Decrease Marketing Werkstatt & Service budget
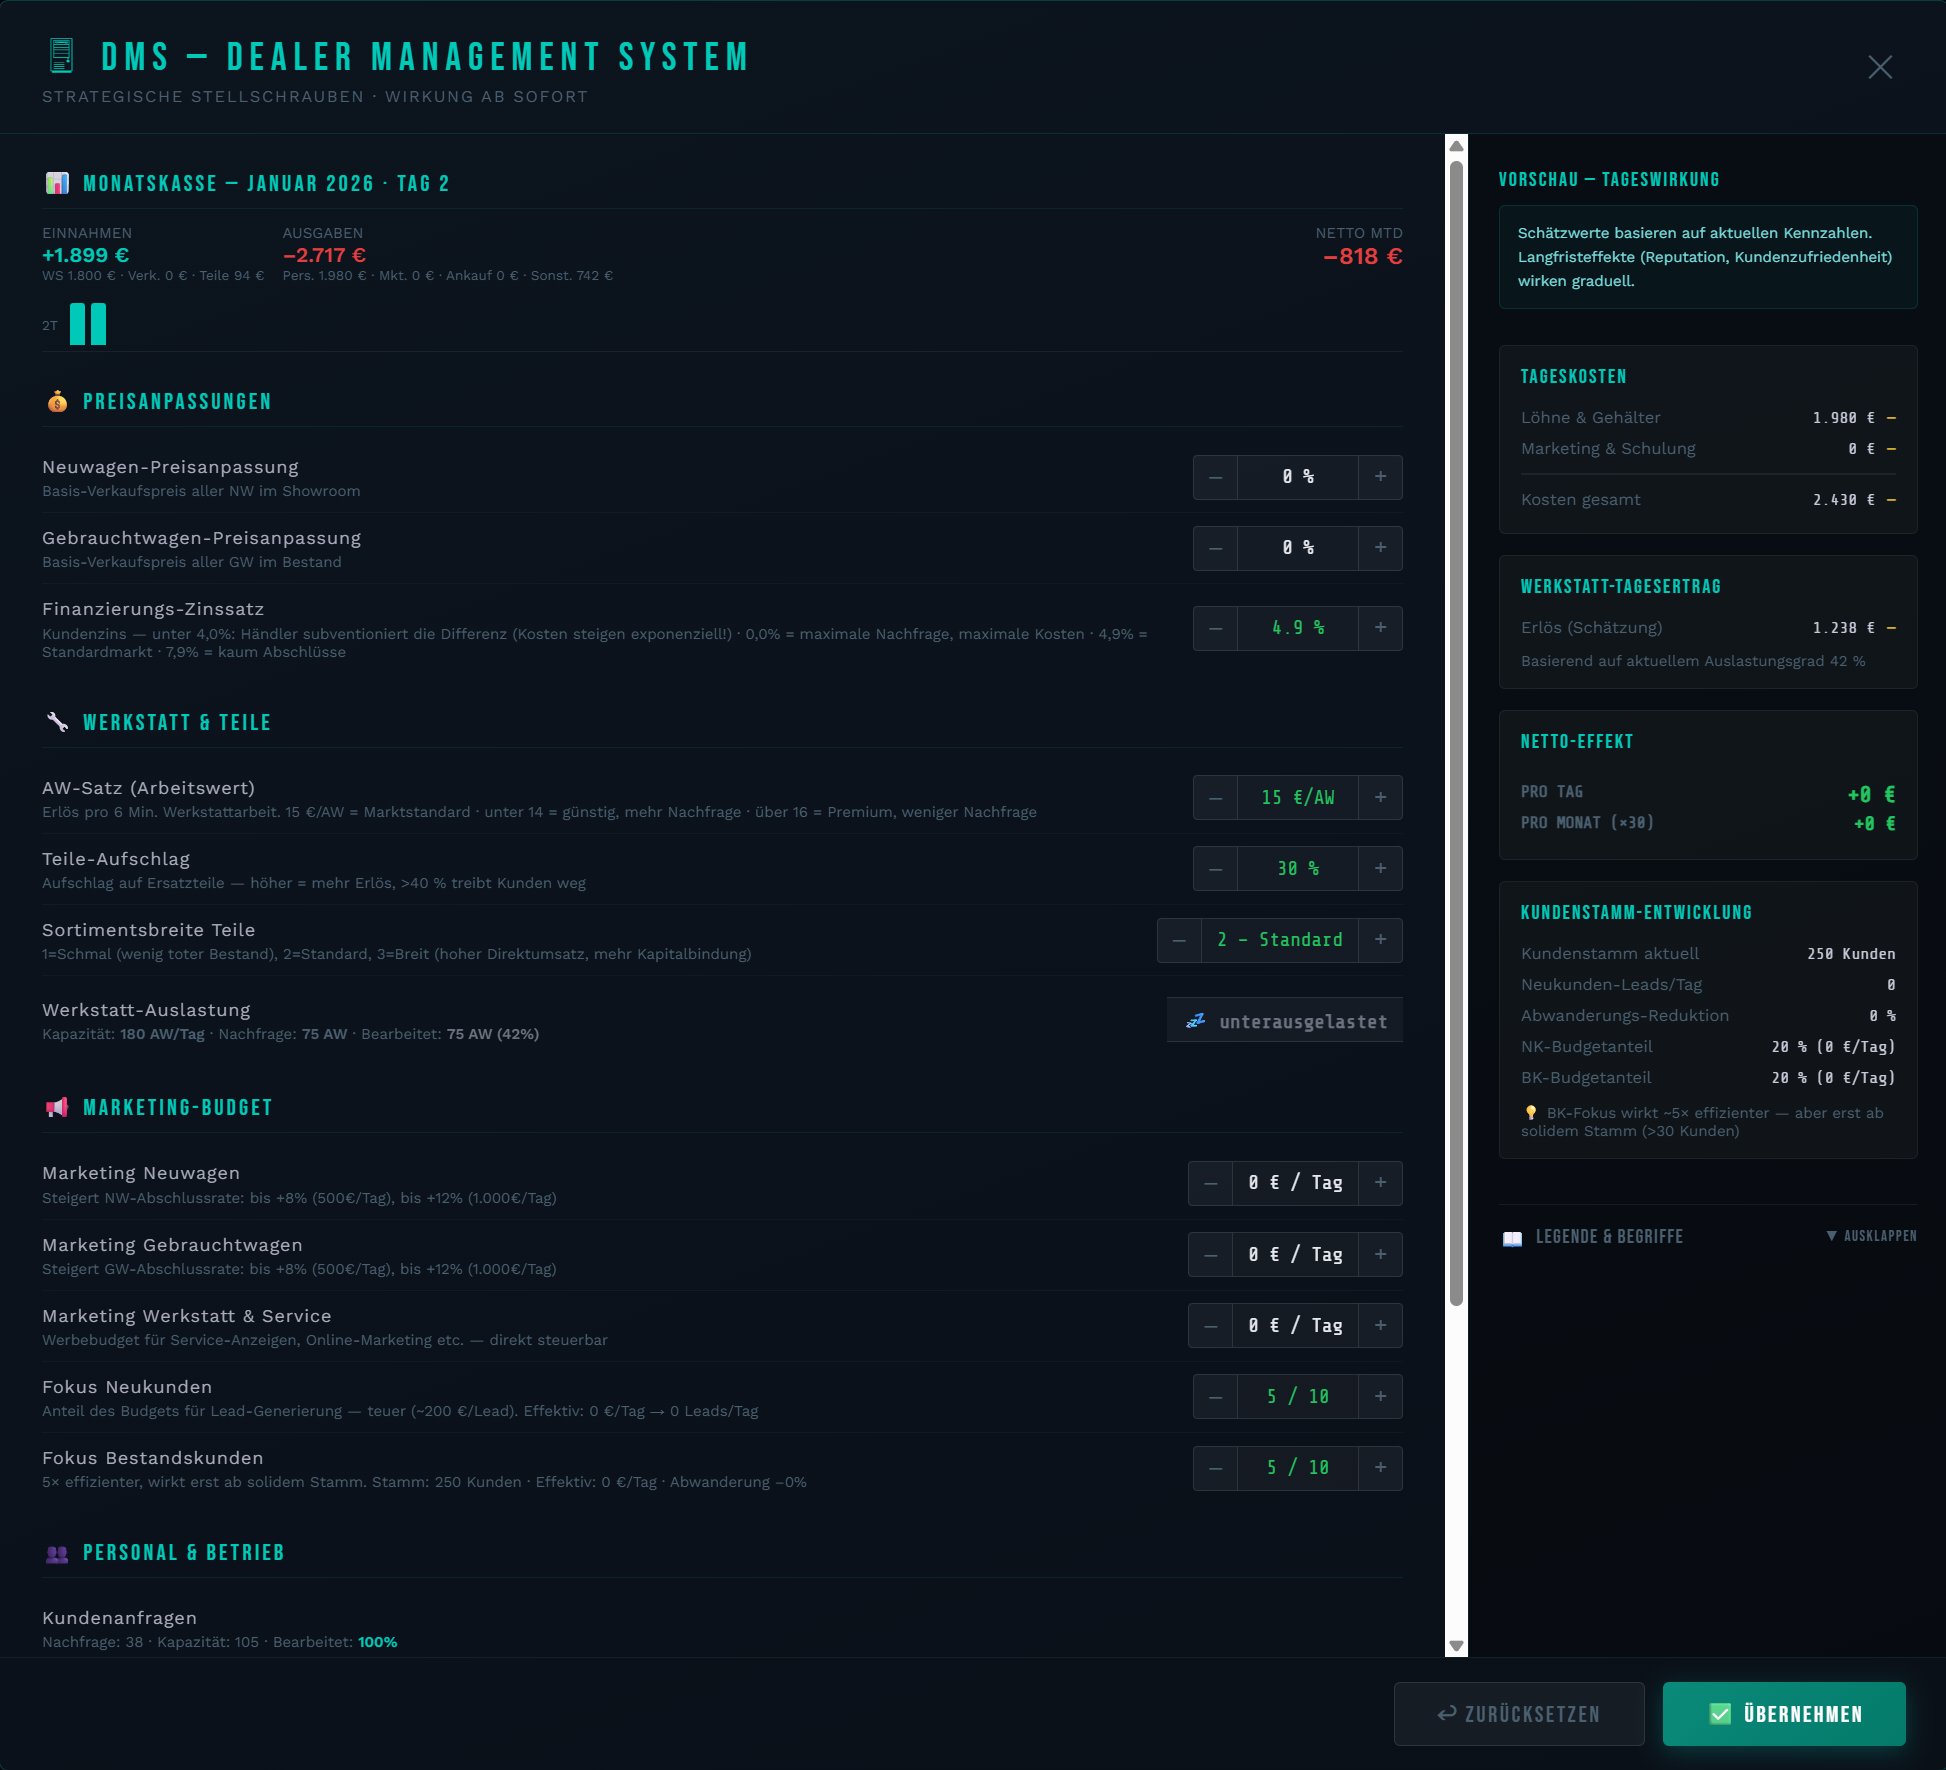Screen dimensions: 1946x1770 click(1210, 1326)
